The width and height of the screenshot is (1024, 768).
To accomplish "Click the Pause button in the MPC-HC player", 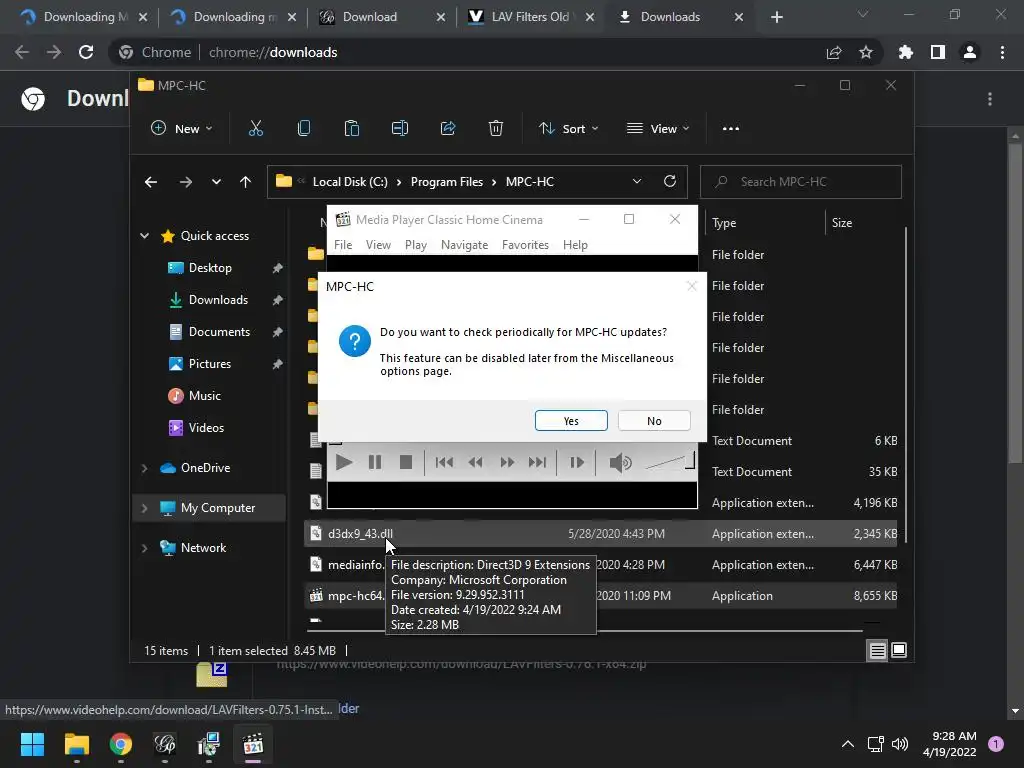I will pyautogui.click(x=375, y=462).
